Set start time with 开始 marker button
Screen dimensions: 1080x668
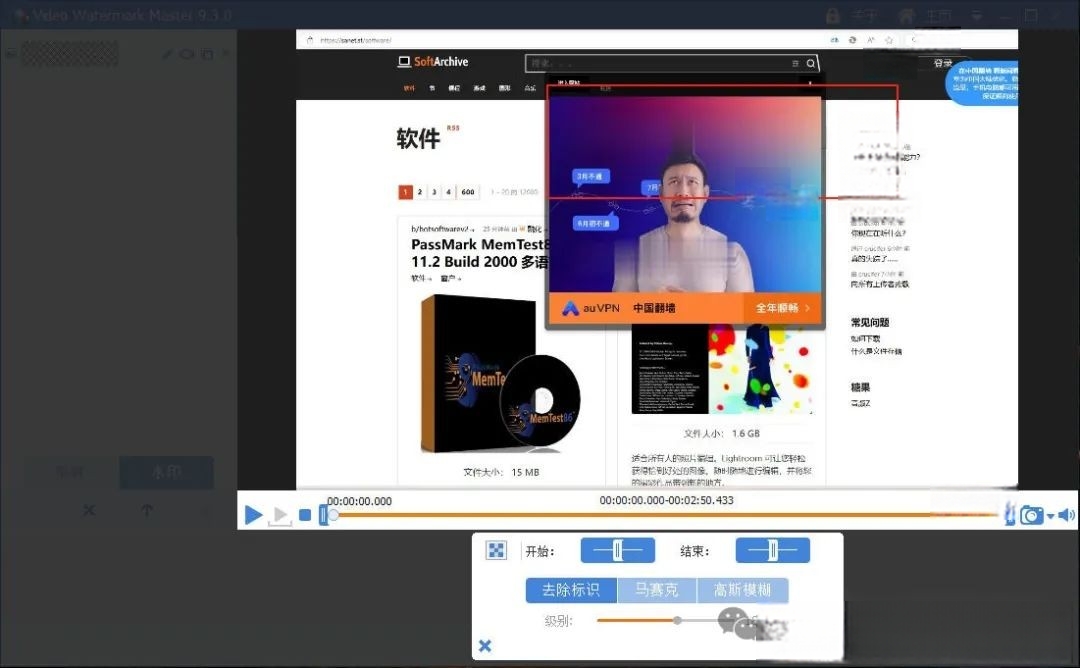pyautogui.click(x=618, y=550)
